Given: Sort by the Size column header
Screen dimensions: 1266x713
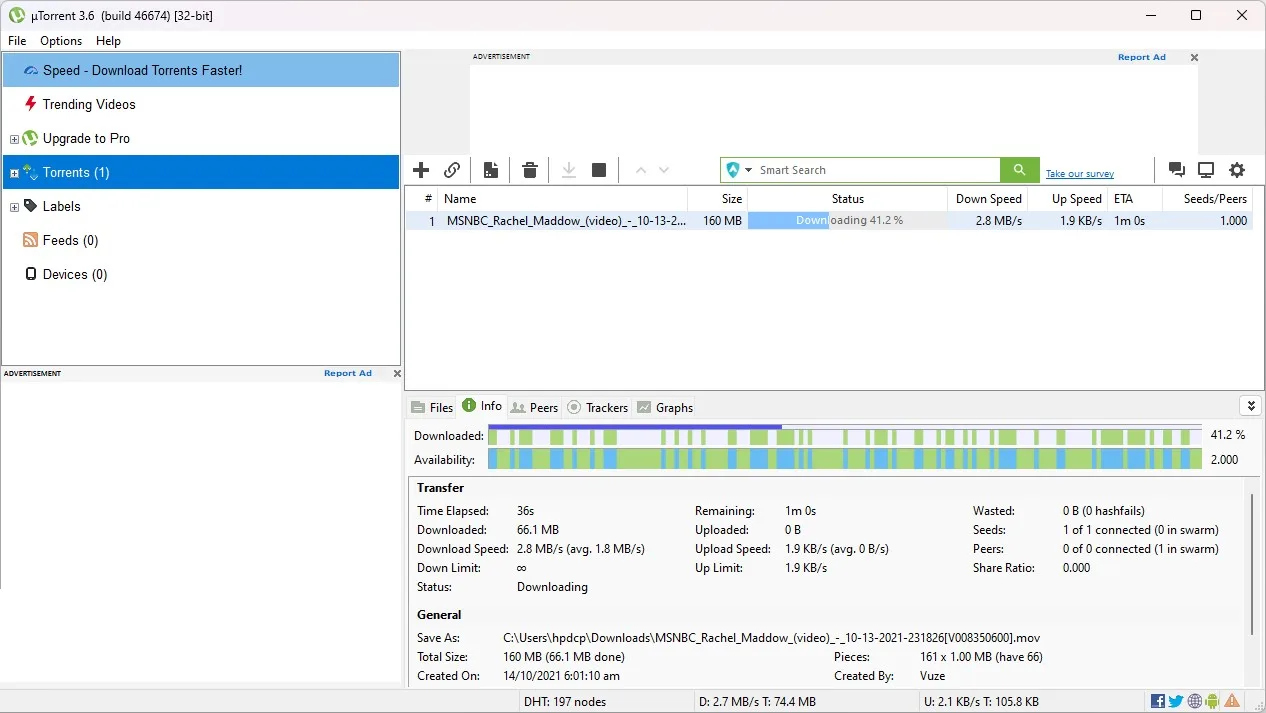Looking at the screenshot, I should (x=717, y=199).
